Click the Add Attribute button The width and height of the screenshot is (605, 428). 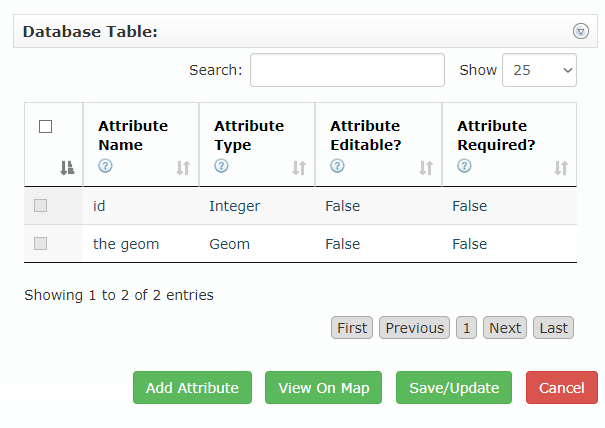(x=192, y=387)
